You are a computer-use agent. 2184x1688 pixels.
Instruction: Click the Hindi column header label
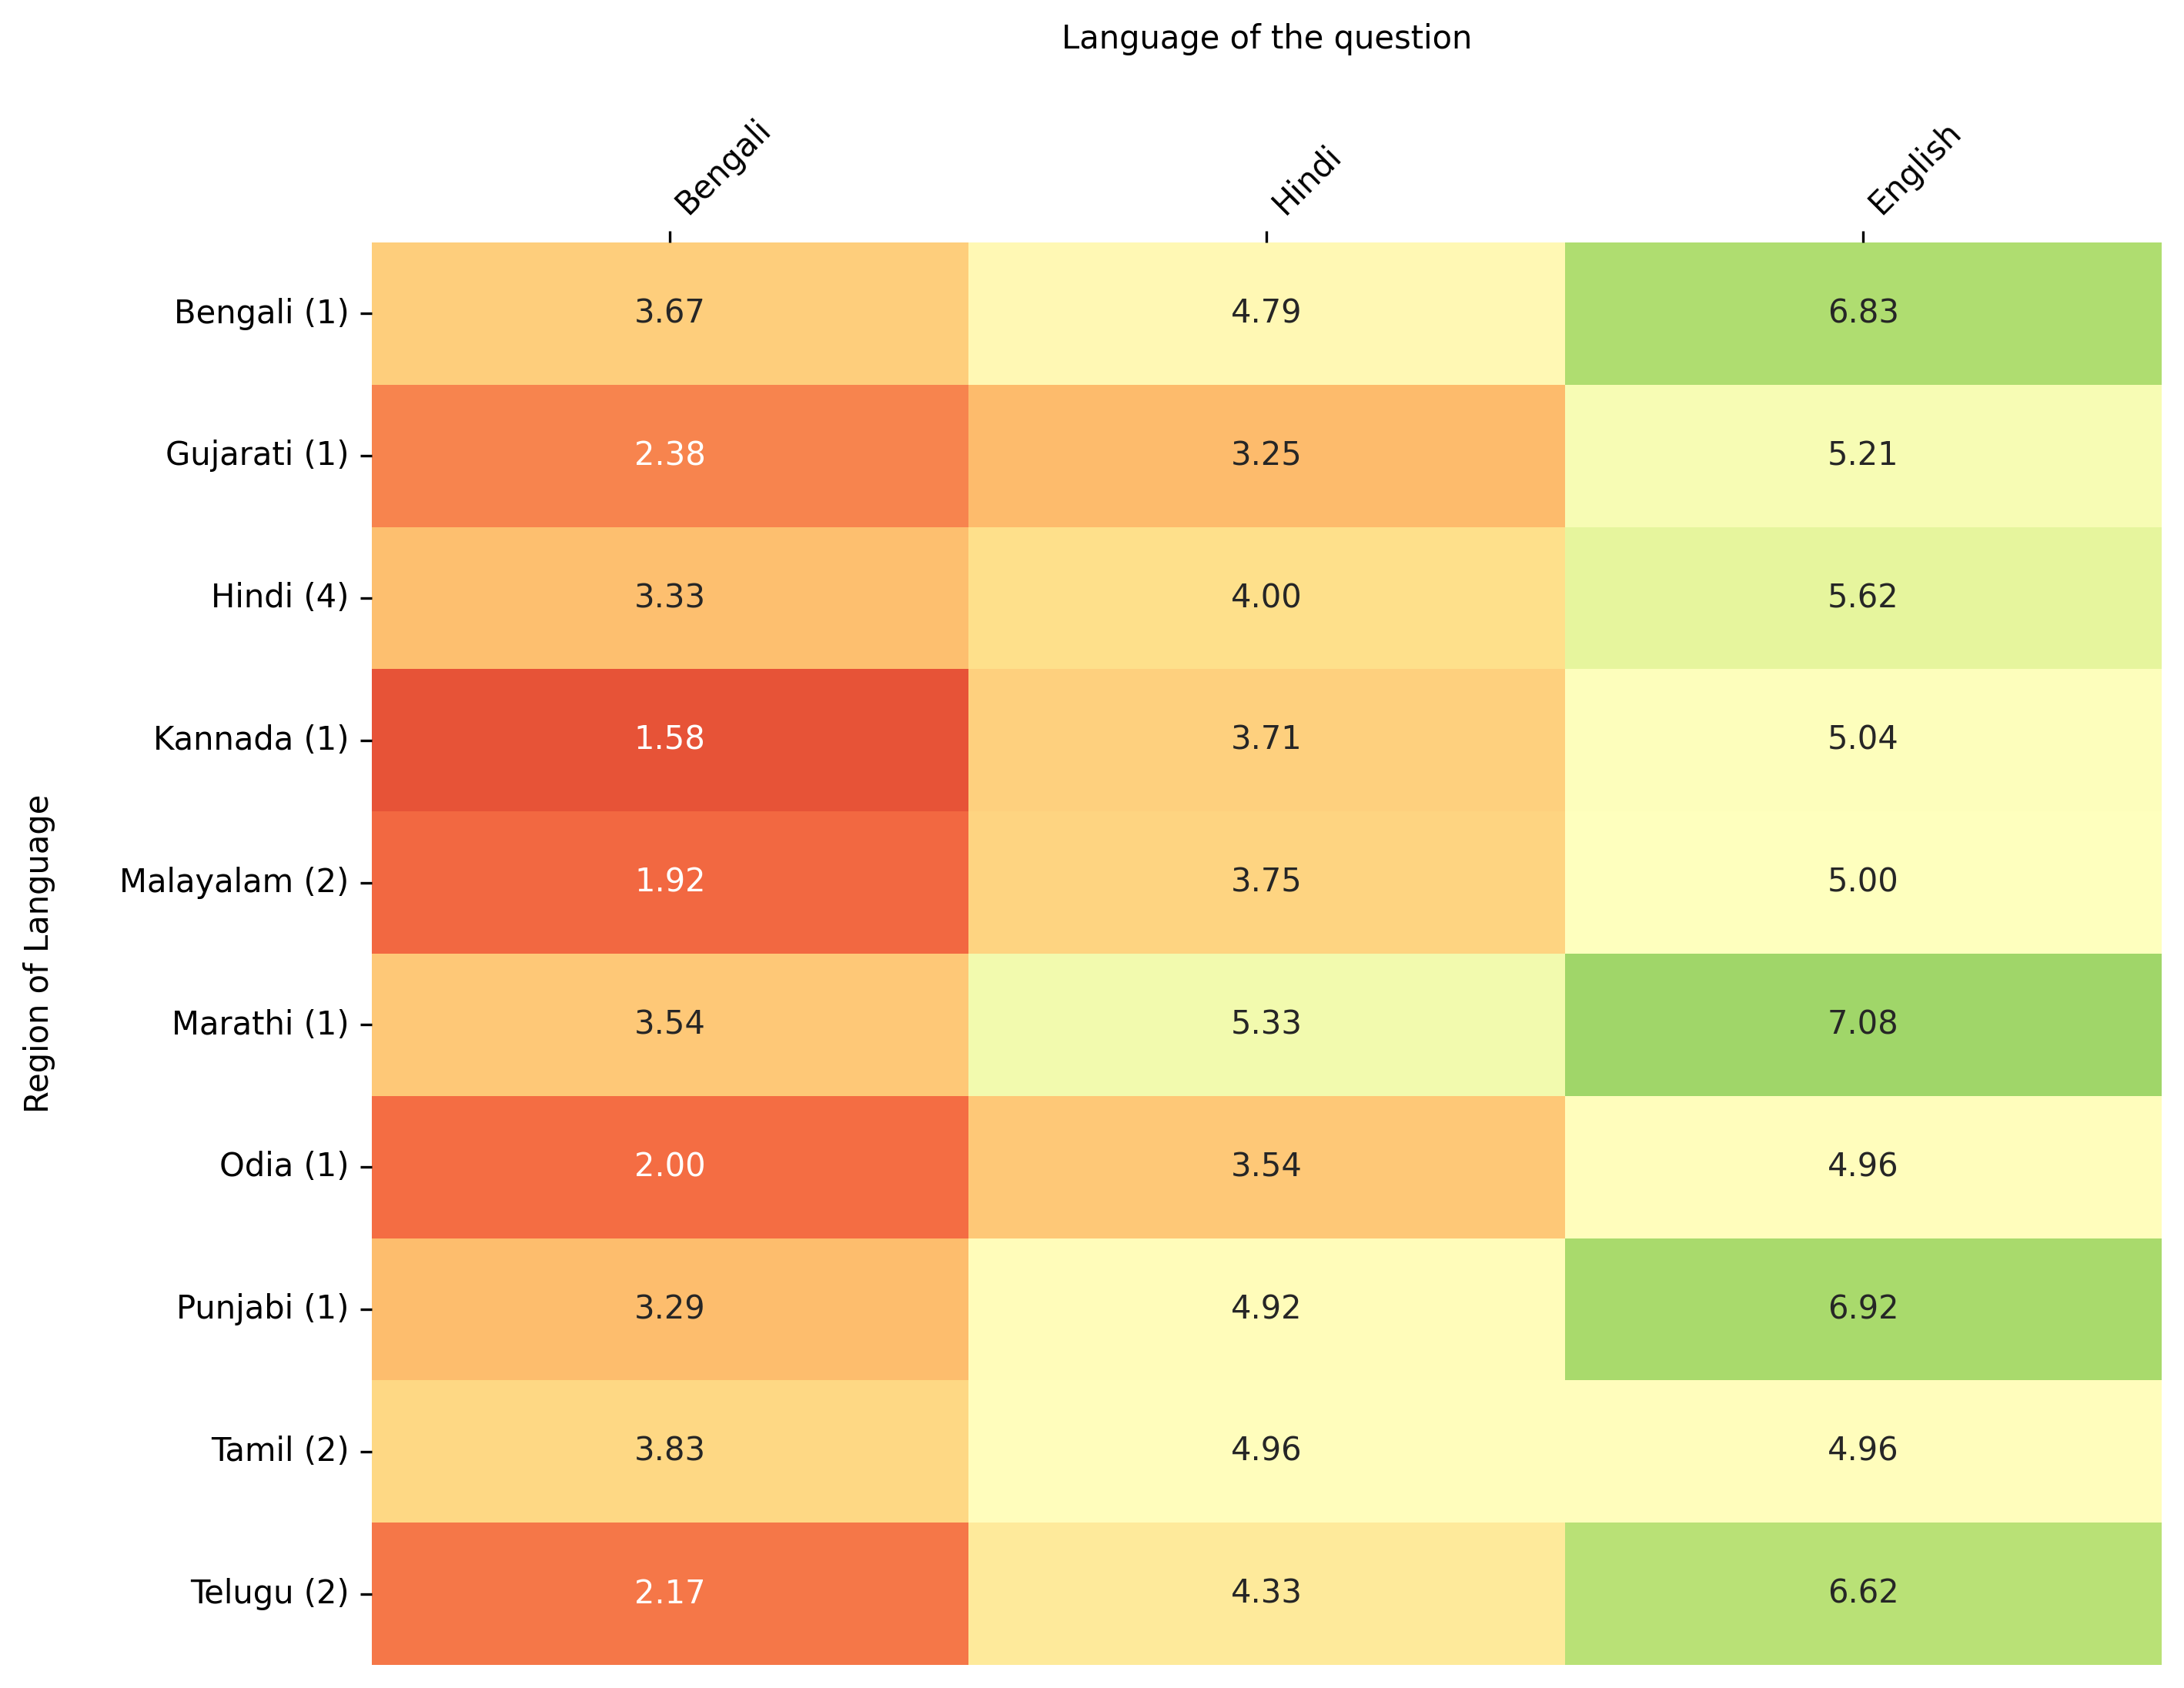pos(1305,180)
